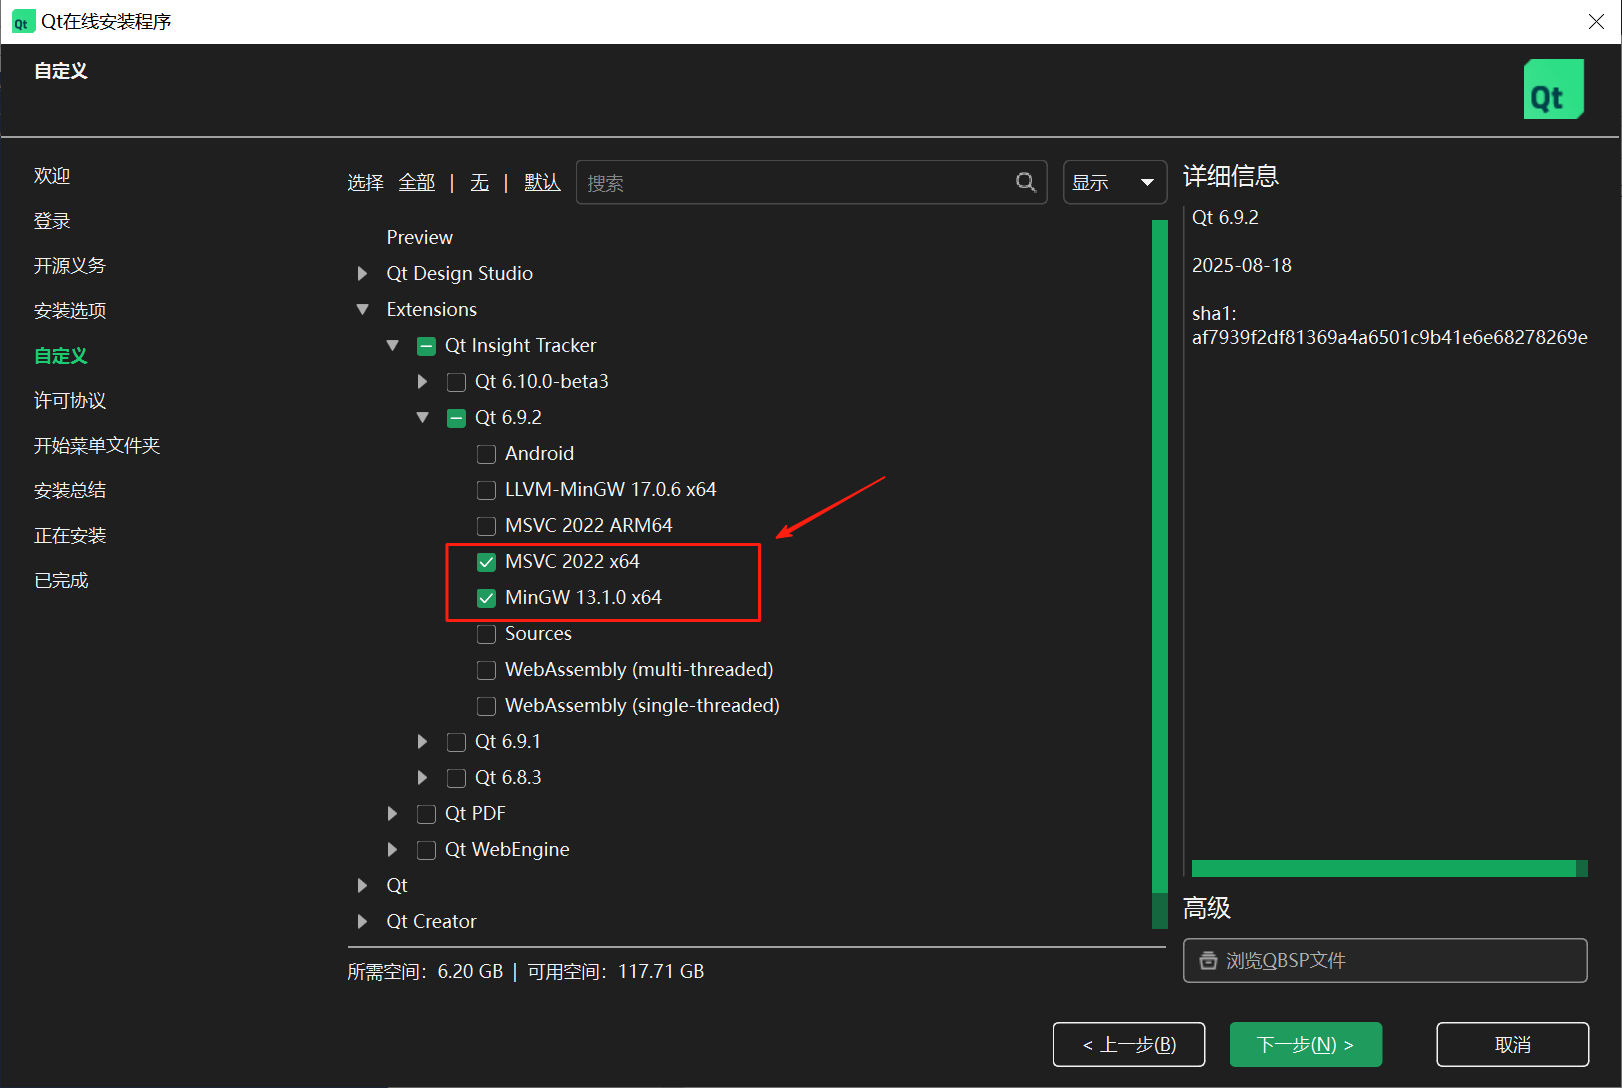Expand the Qt PDF node

[x=392, y=813]
